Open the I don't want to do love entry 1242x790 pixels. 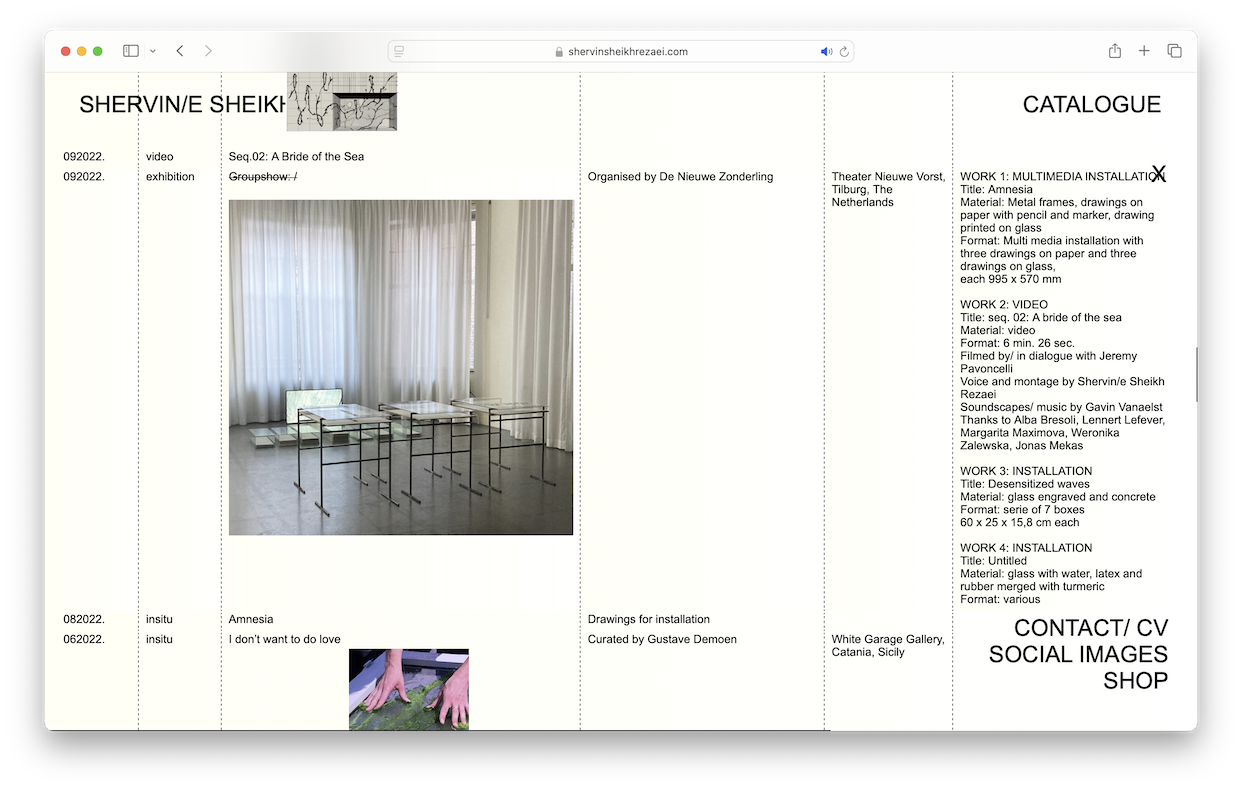tap(284, 639)
